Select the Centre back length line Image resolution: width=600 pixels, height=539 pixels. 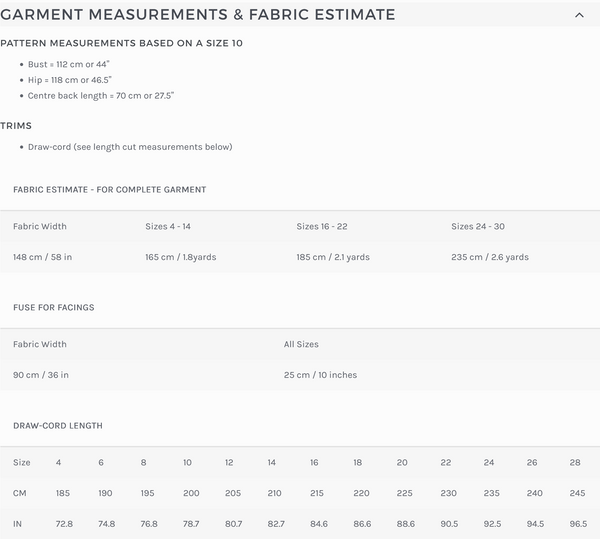point(101,96)
